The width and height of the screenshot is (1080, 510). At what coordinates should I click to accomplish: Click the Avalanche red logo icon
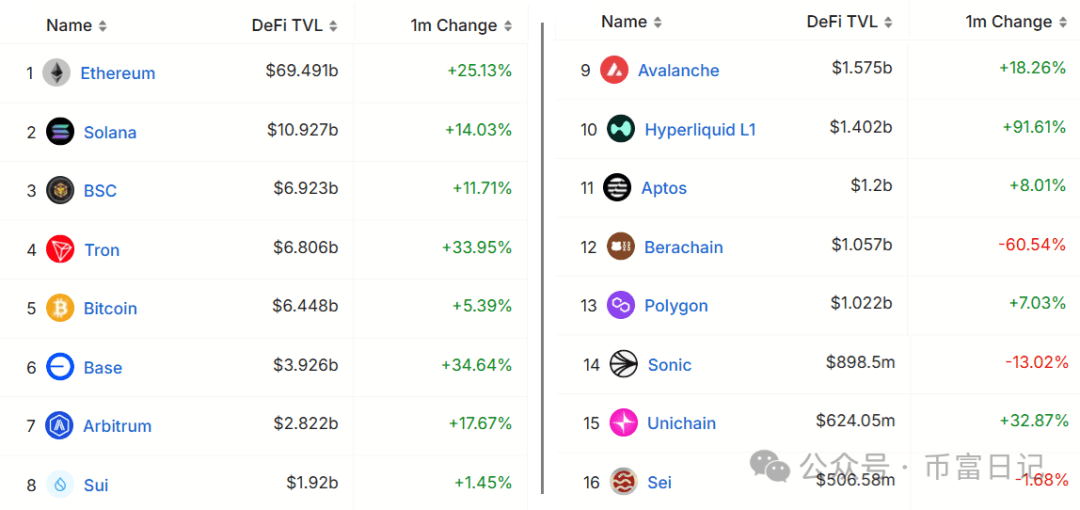pos(614,70)
